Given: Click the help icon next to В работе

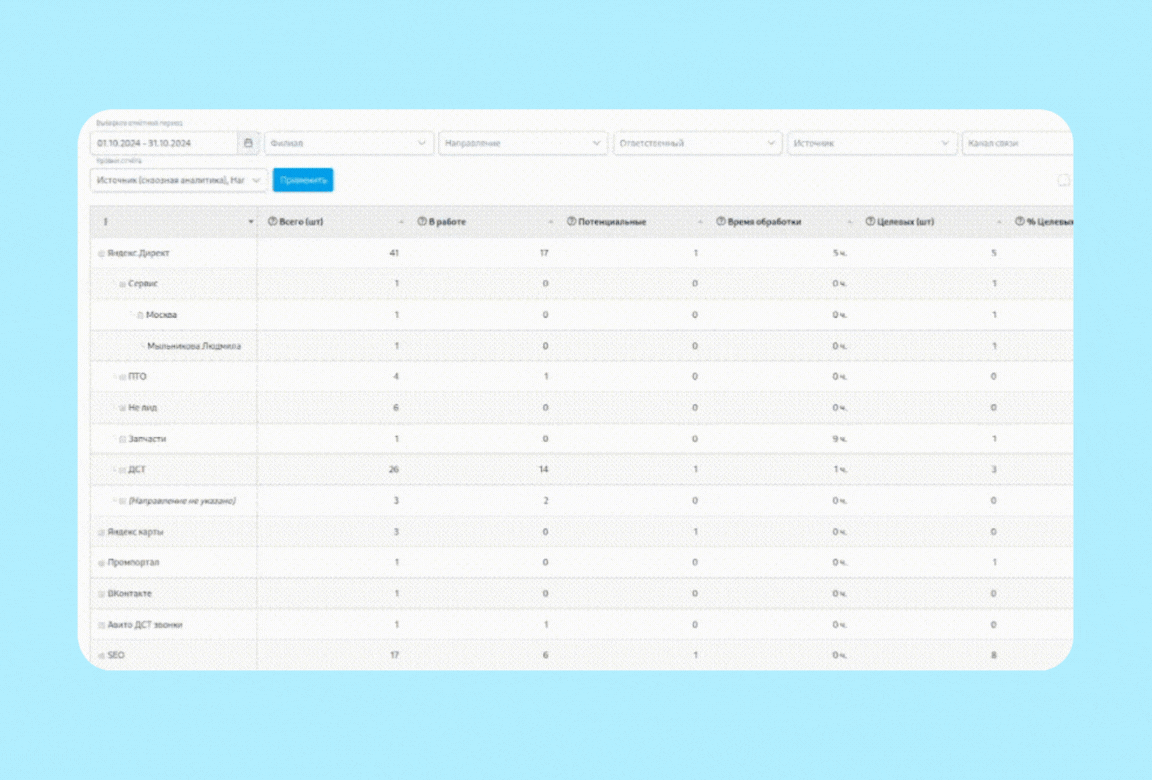Looking at the screenshot, I should coord(422,222).
